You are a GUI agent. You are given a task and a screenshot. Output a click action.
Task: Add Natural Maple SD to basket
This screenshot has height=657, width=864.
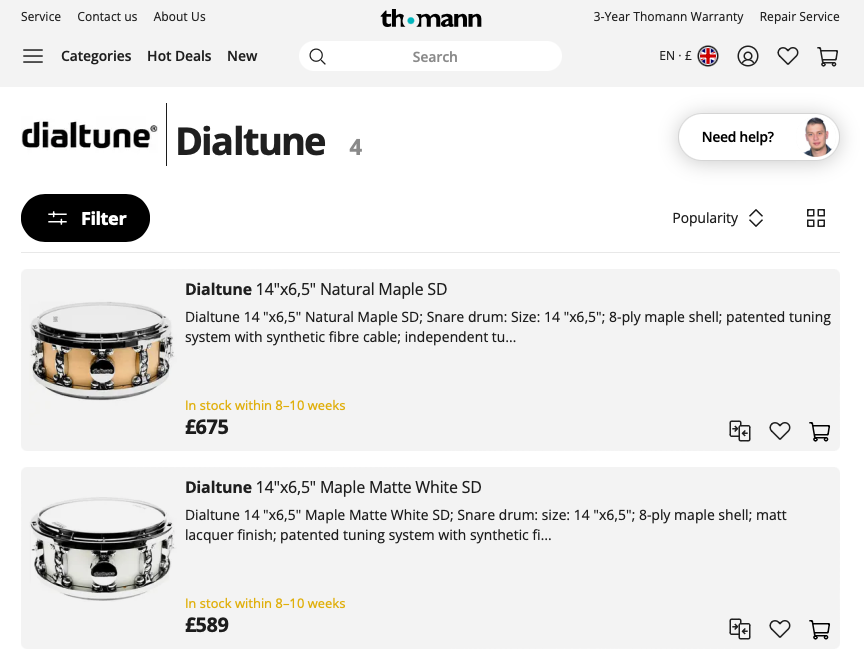(820, 431)
